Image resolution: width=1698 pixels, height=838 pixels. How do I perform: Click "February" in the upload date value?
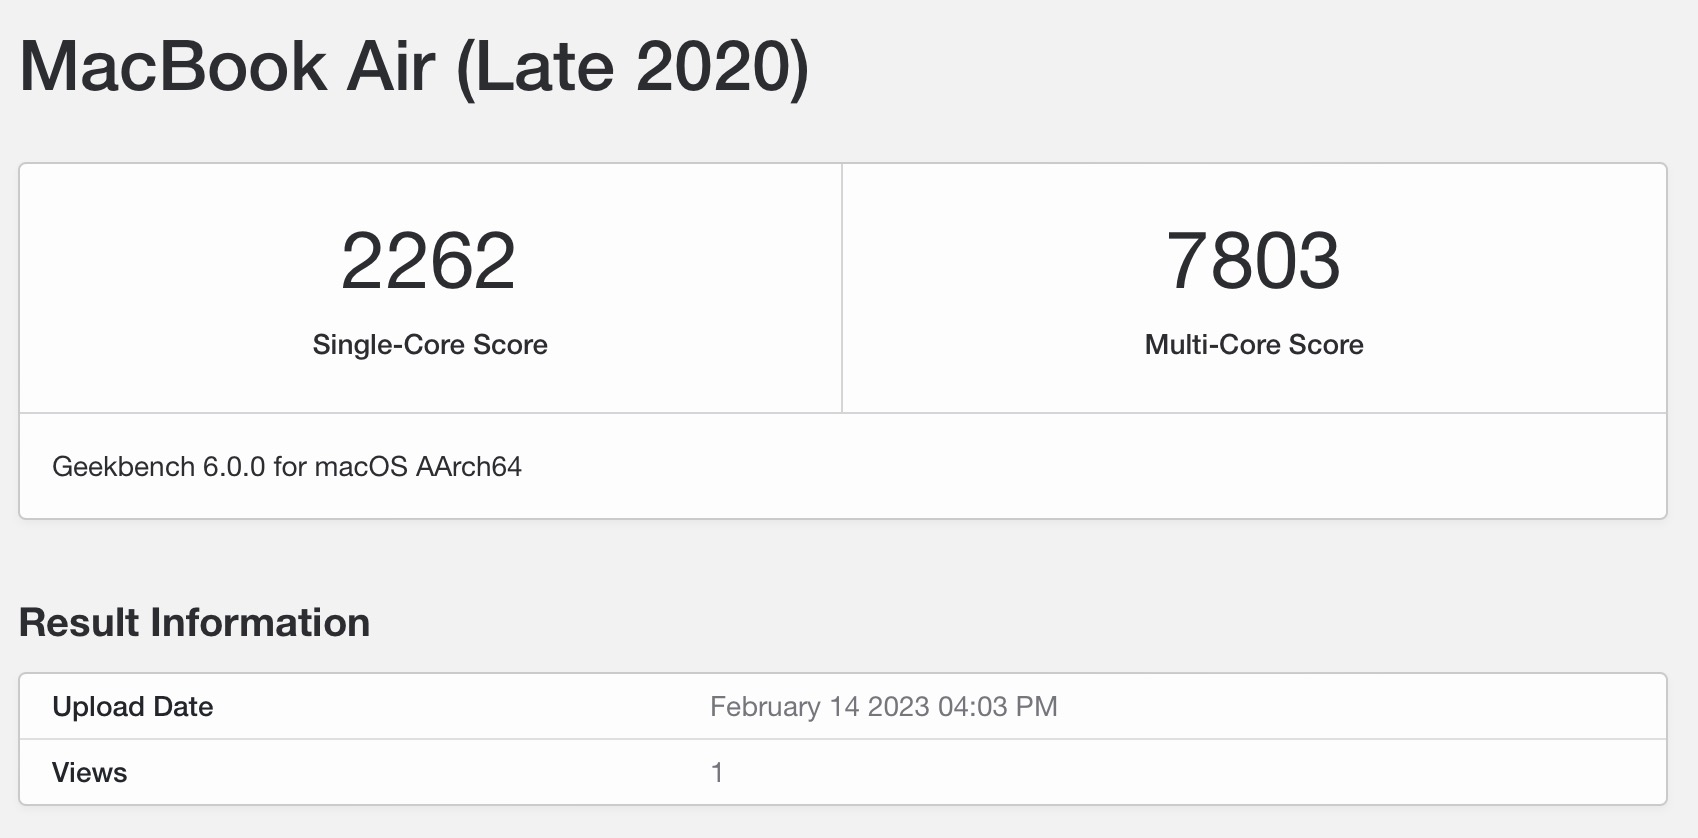[x=765, y=707]
